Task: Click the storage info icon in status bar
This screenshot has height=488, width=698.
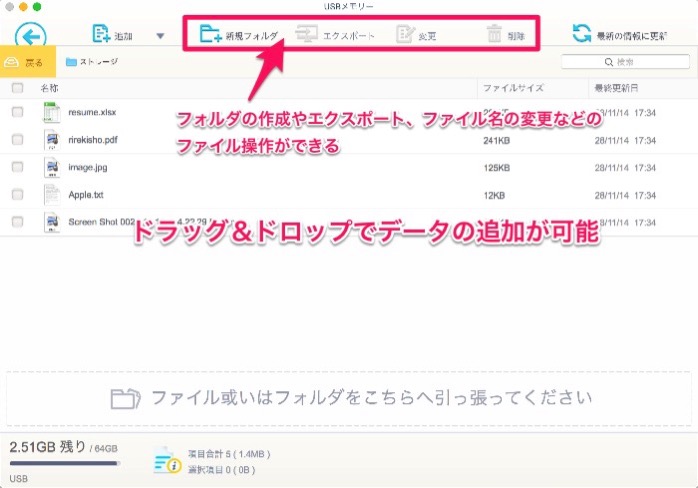Action: tap(167, 459)
